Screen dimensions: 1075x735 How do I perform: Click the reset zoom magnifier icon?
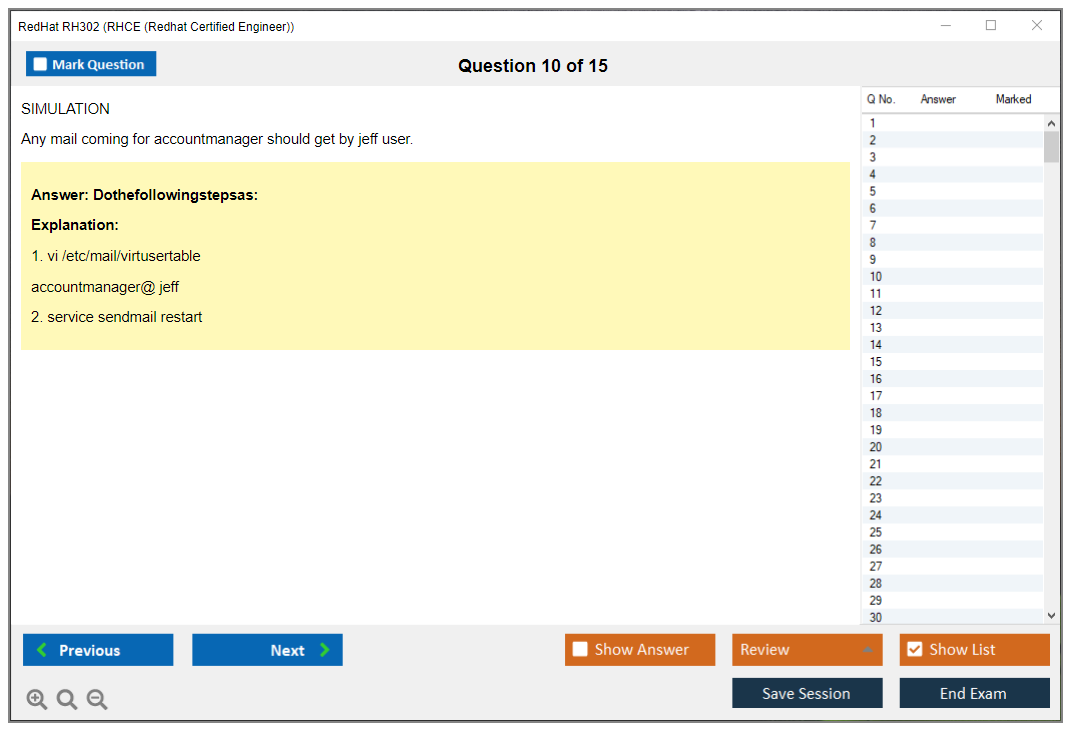(x=67, y=700)
